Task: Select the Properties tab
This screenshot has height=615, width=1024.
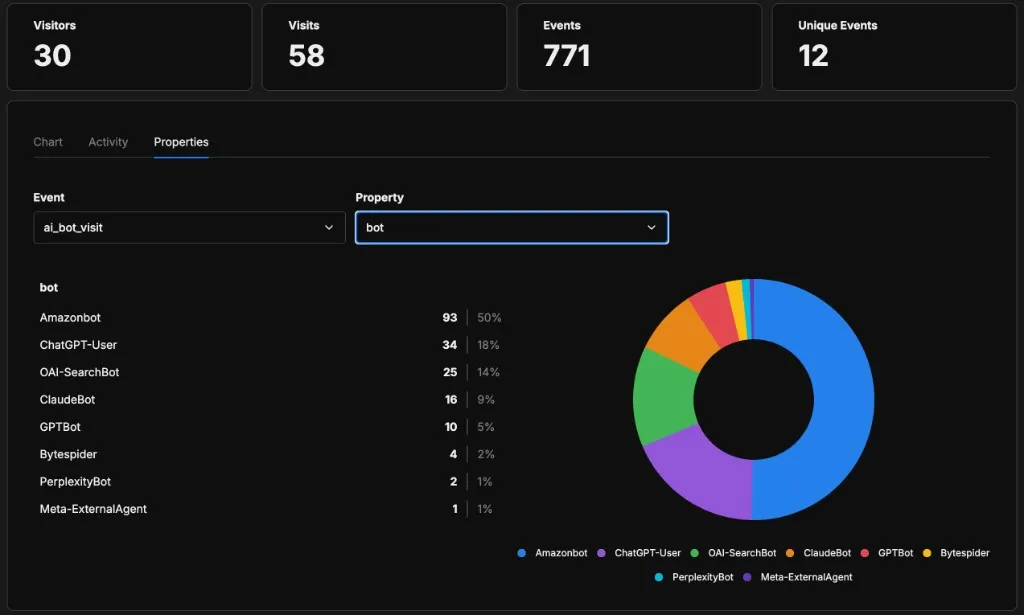Action: click(181, 141)
